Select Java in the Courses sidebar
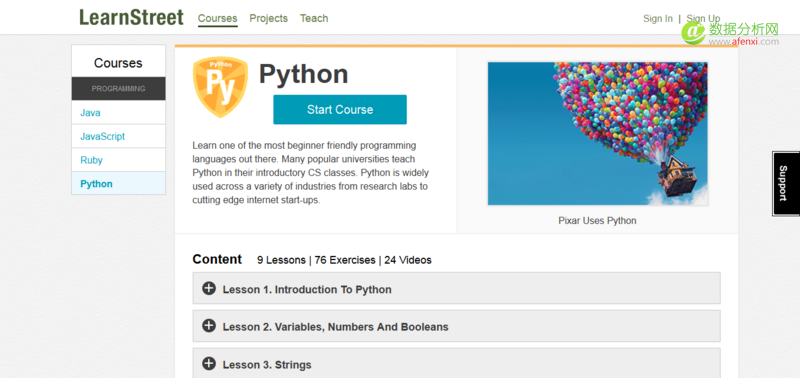The image size is (800, 378). pyautogui.click(x=118, y=113)
